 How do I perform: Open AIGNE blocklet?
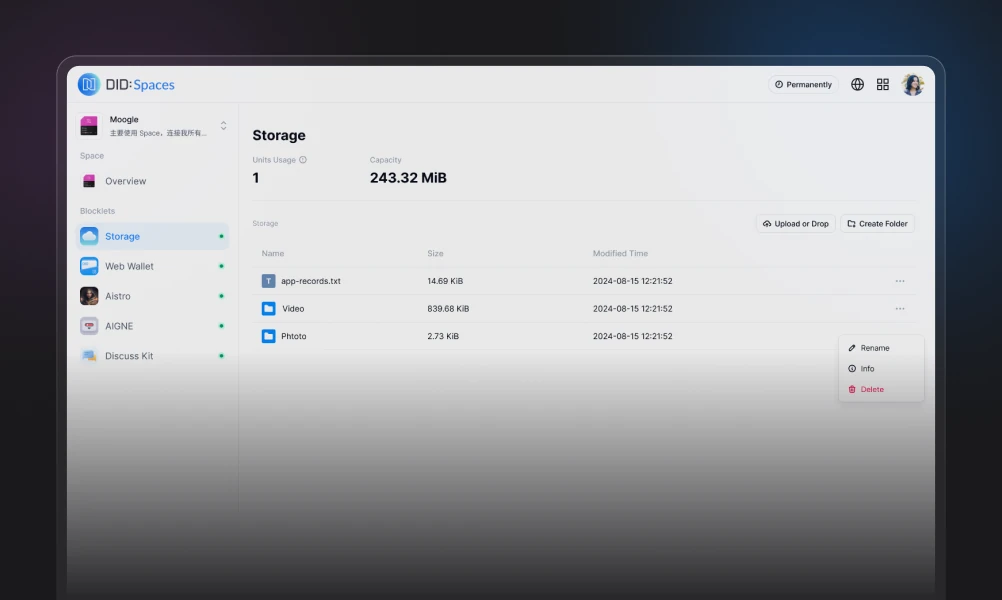[x=152, y=326]
